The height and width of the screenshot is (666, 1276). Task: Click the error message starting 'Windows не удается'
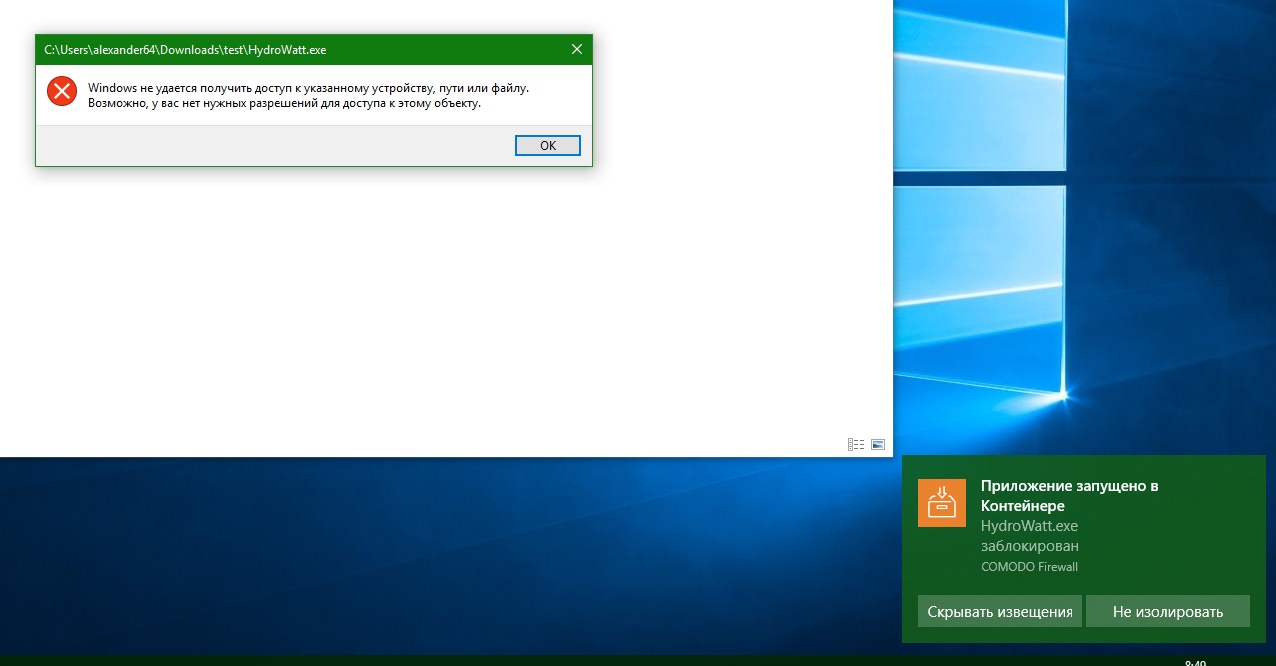point(308,88)
